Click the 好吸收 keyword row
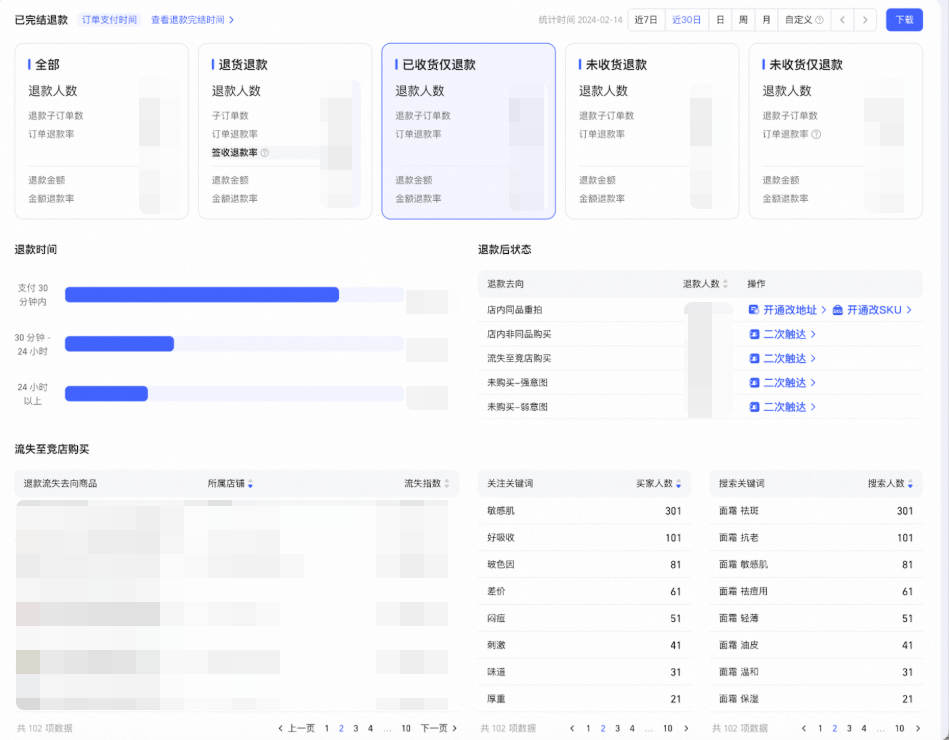This screenshot has width=949, height=740. (584, 537)
